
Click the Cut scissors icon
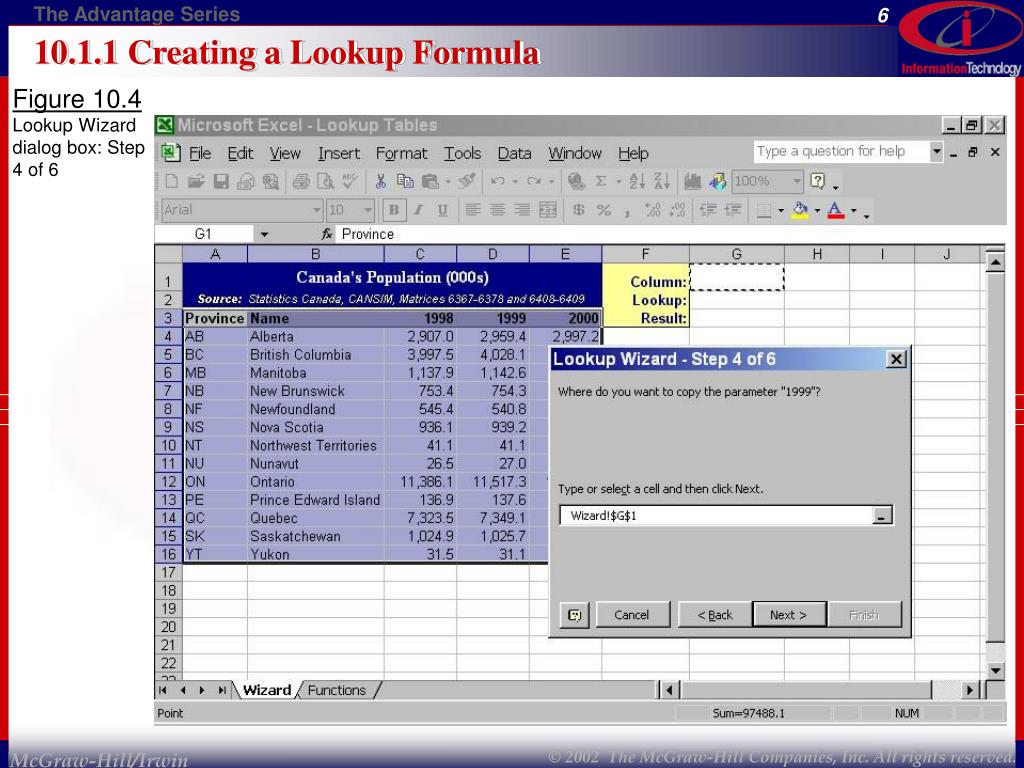click(381, 182)
